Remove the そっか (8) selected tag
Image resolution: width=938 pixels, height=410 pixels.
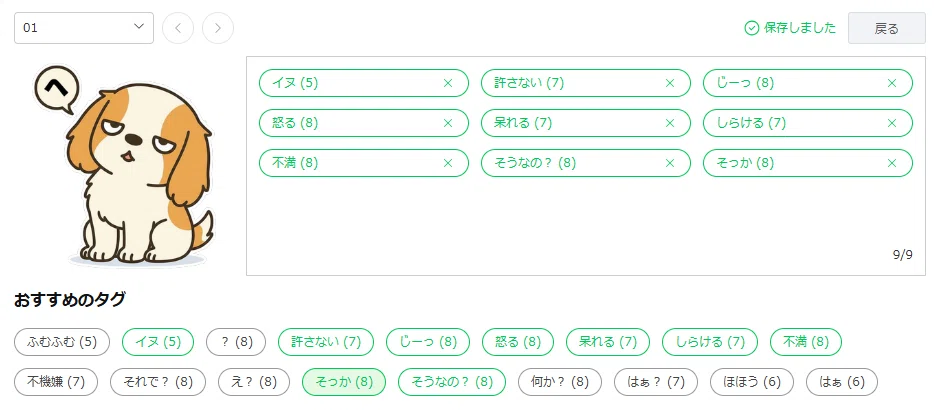(x=891, y=163)
